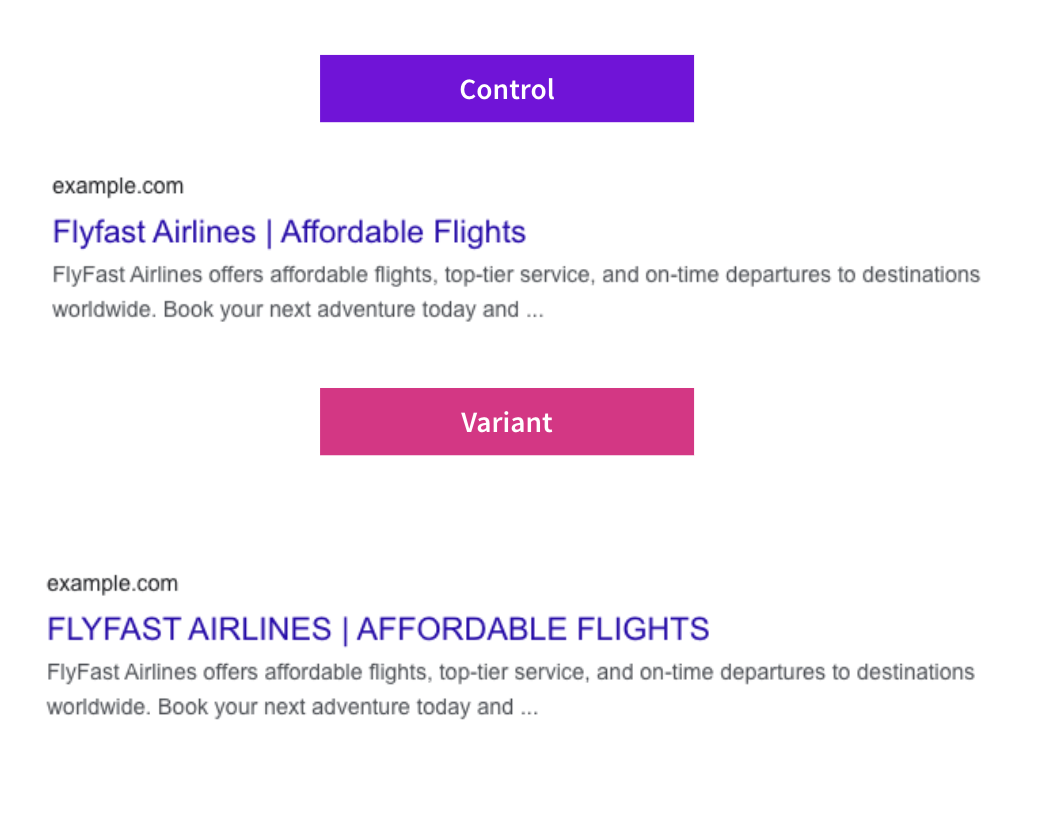Click 'AFFORDABLE FLIGHTS' in the Variant title

(533, 629)
